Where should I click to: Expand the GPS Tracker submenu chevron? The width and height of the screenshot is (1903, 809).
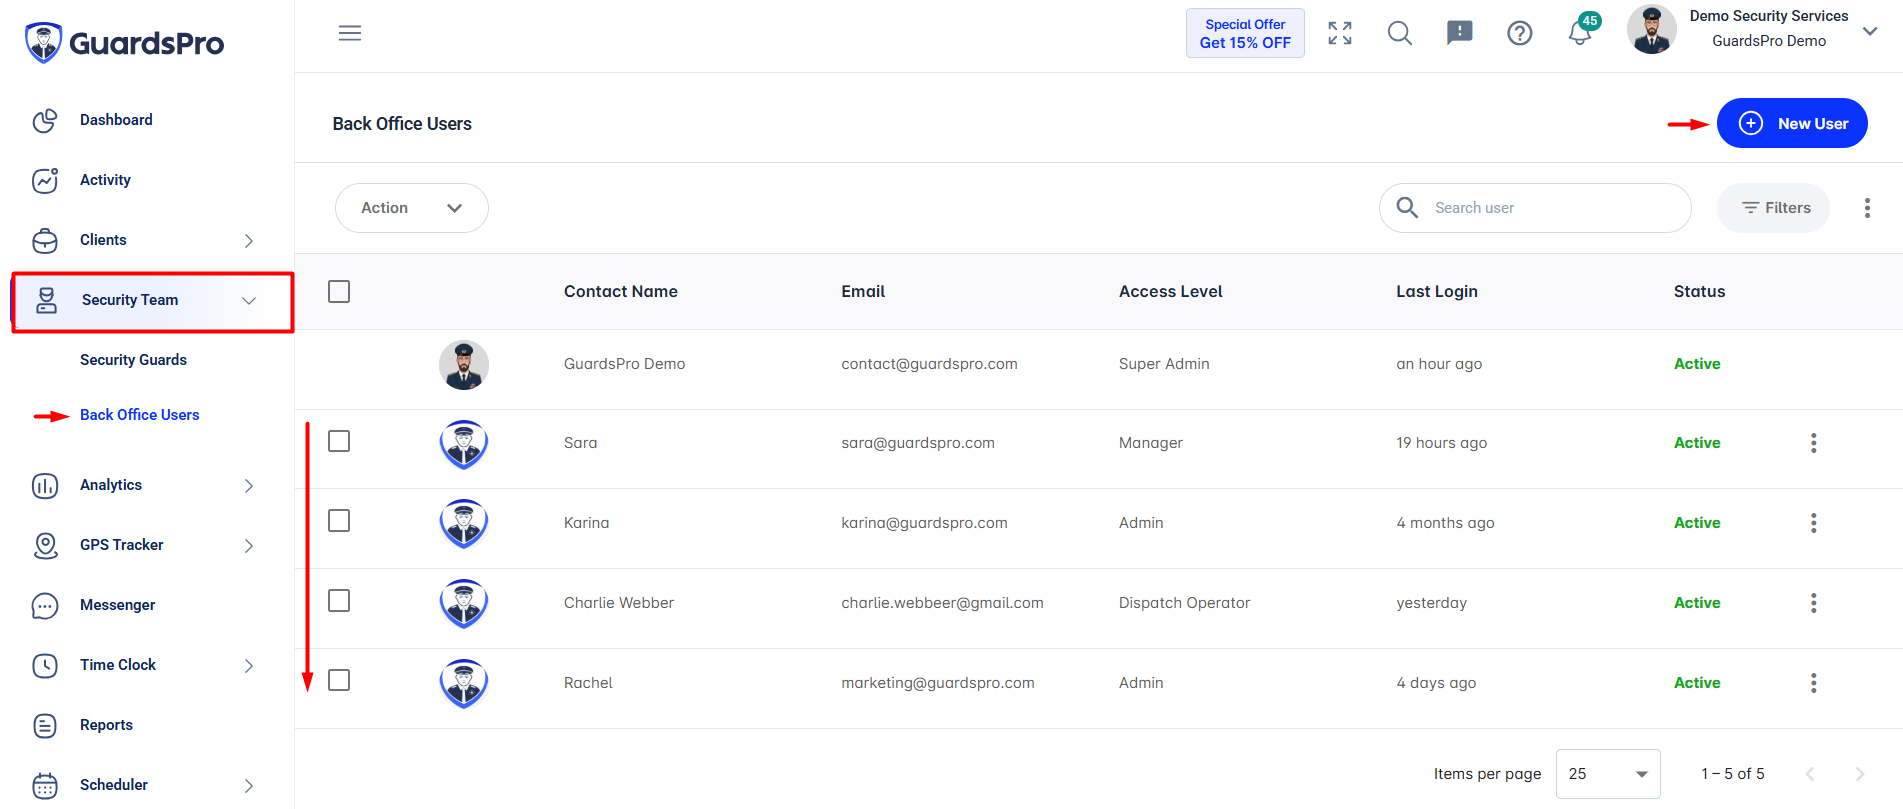click(x=249, y=546)
